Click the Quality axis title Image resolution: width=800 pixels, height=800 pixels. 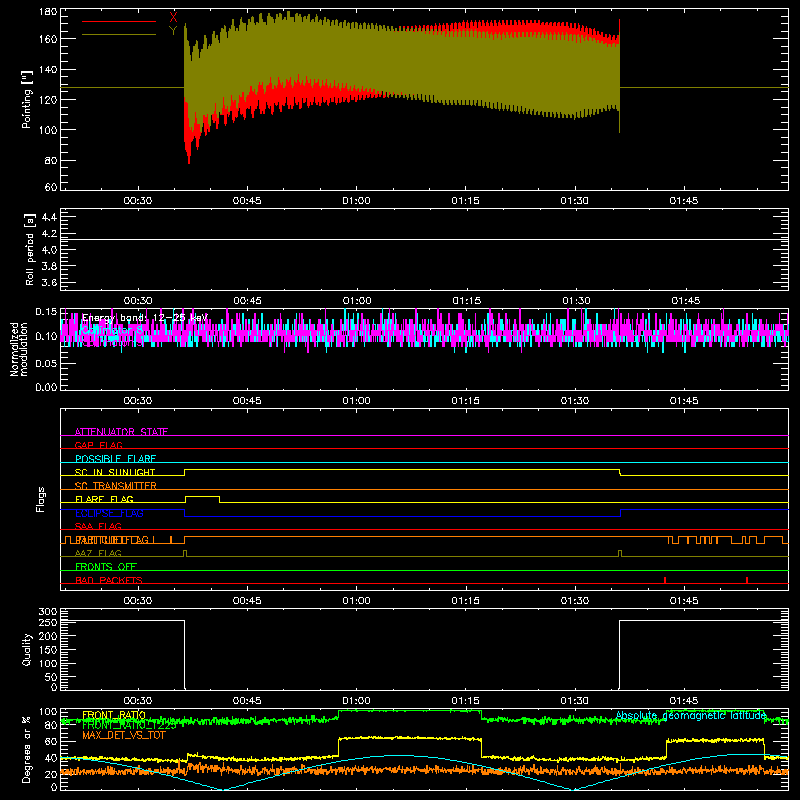point(27,650)
